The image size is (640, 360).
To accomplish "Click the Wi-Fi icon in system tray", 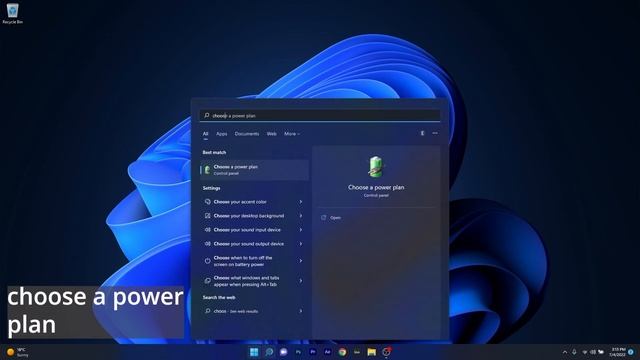I will tap(584, 352).
